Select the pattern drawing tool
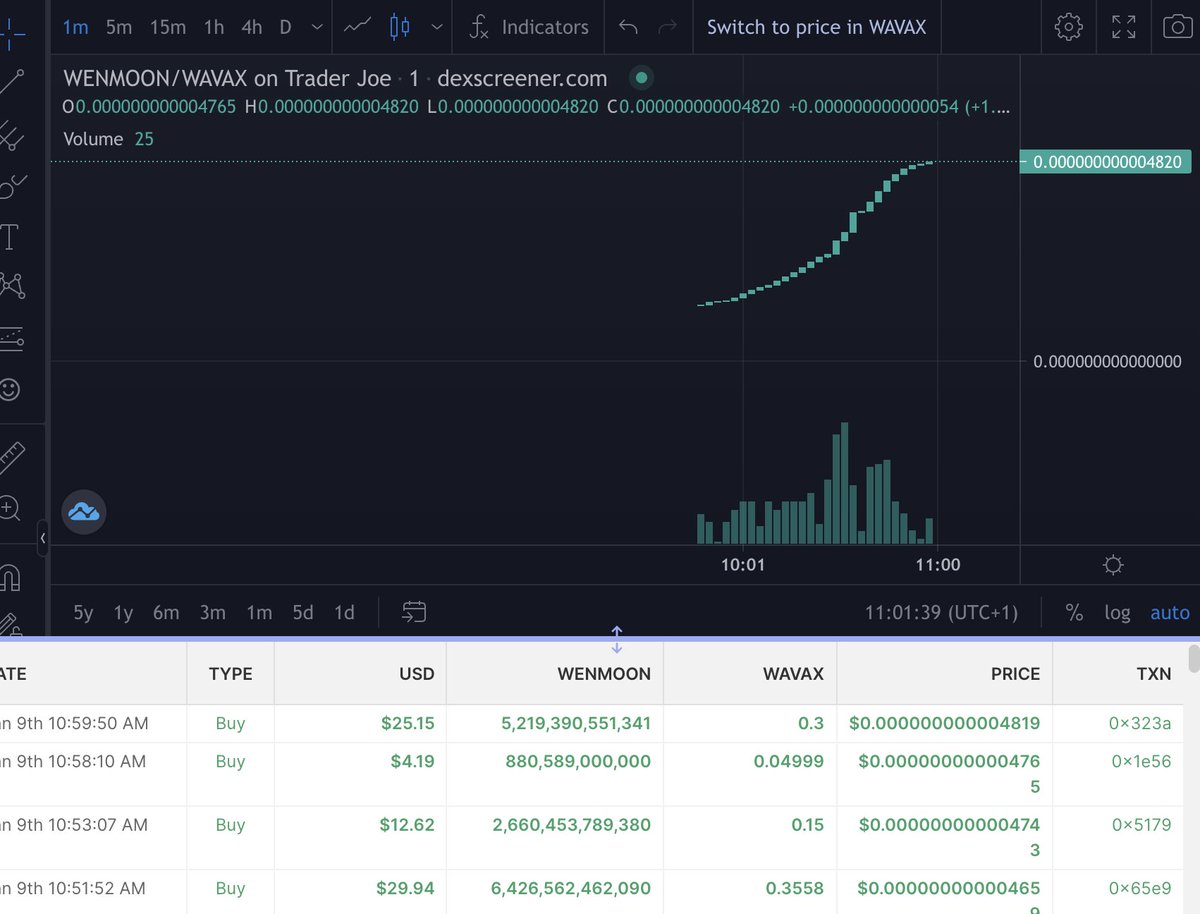Screen dimensions: 1200x914 click(x=12, y=286)
